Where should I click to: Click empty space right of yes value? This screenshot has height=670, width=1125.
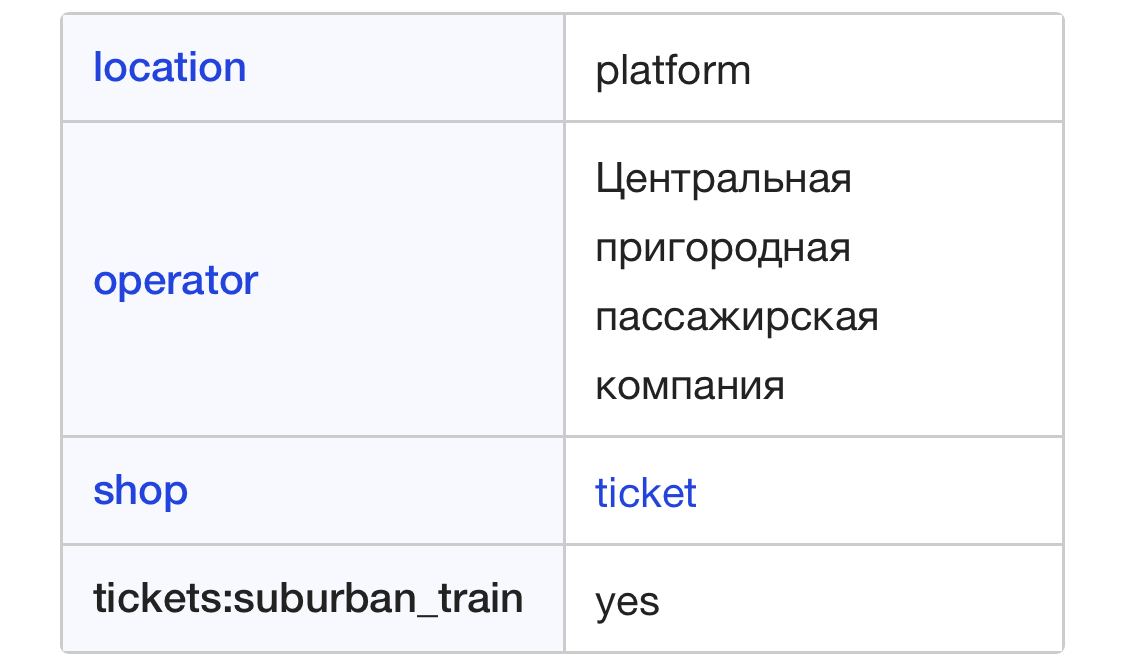pos(861,600)
